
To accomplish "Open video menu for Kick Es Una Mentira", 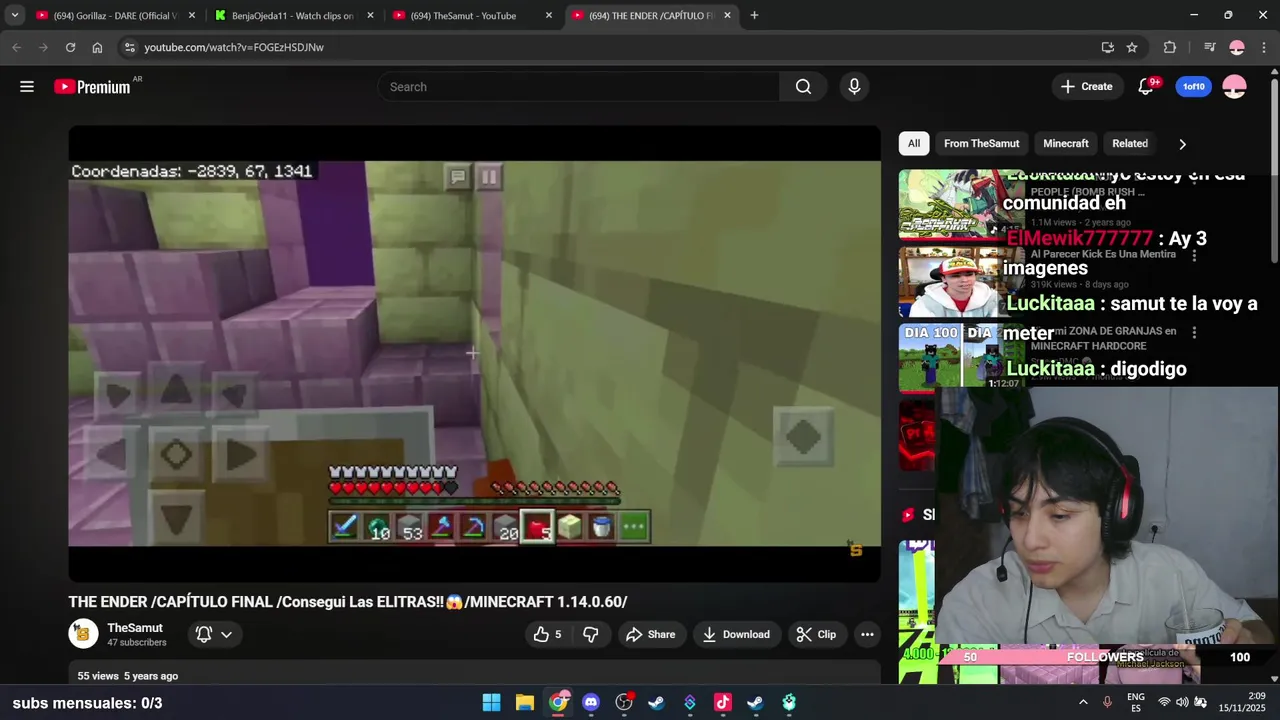I will click(x=1194, y=257).
